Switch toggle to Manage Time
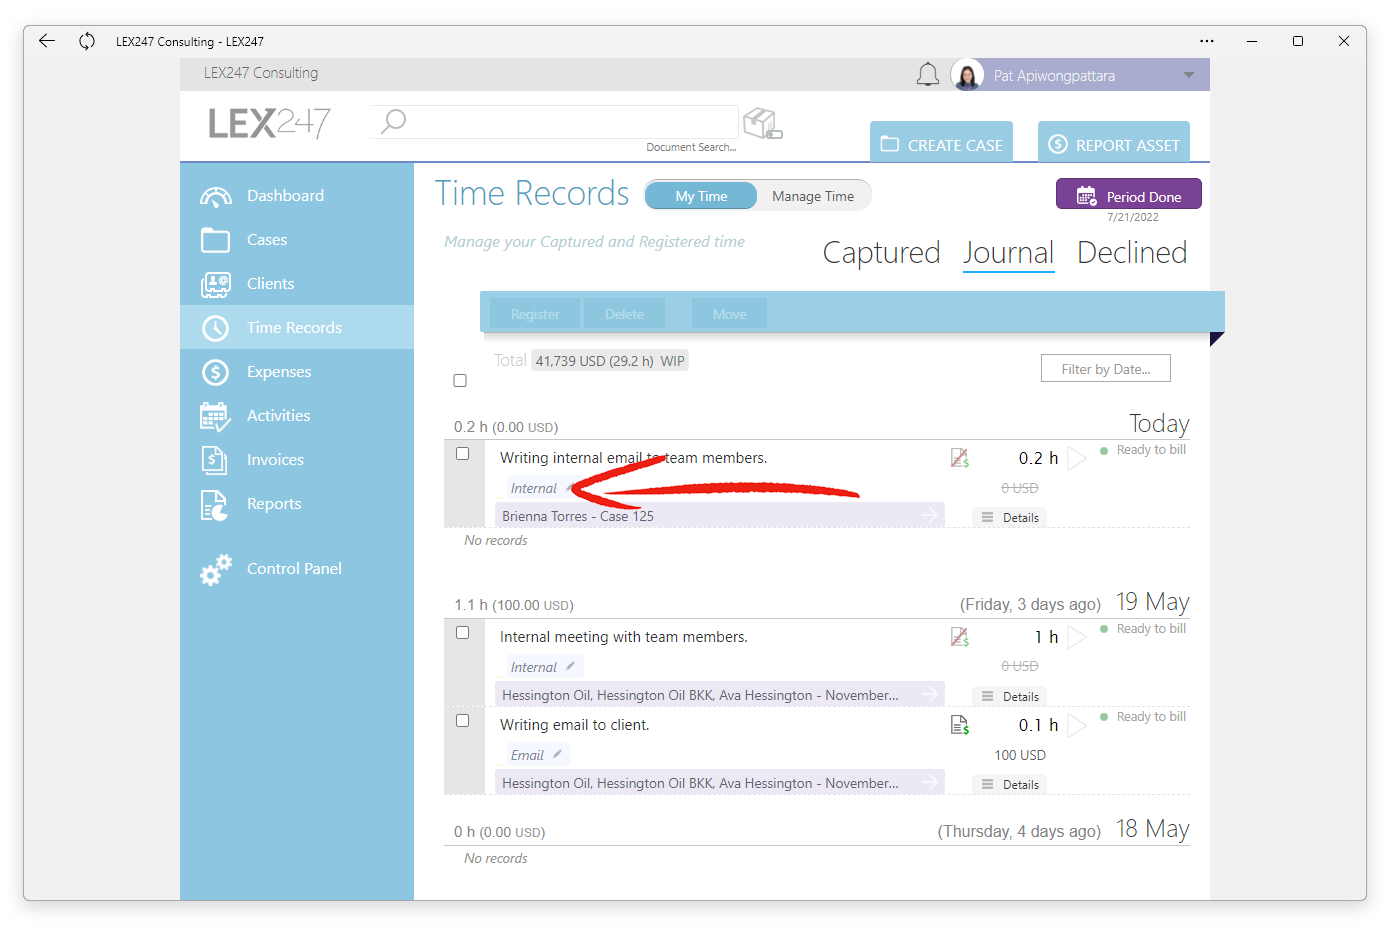 (813, 196)
